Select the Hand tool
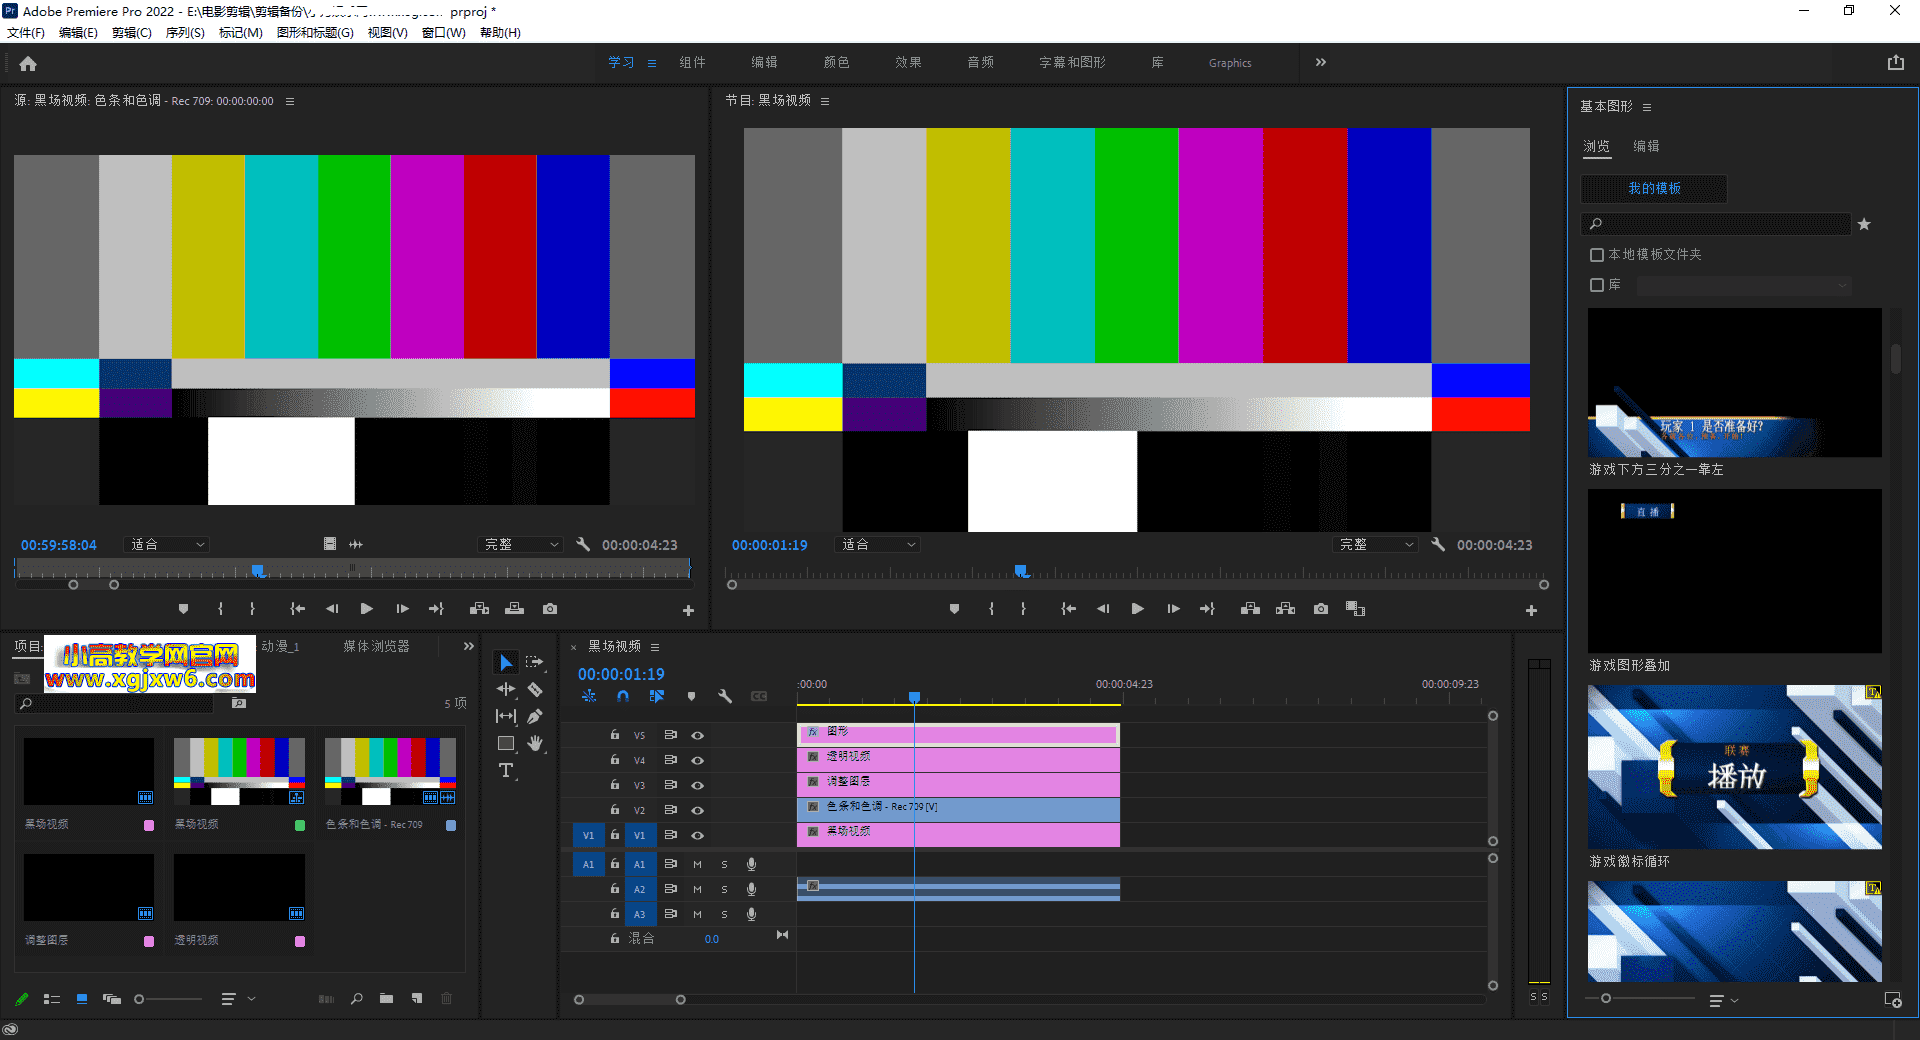Viewport: 1920px width, 1040px height. coord(535,743)
